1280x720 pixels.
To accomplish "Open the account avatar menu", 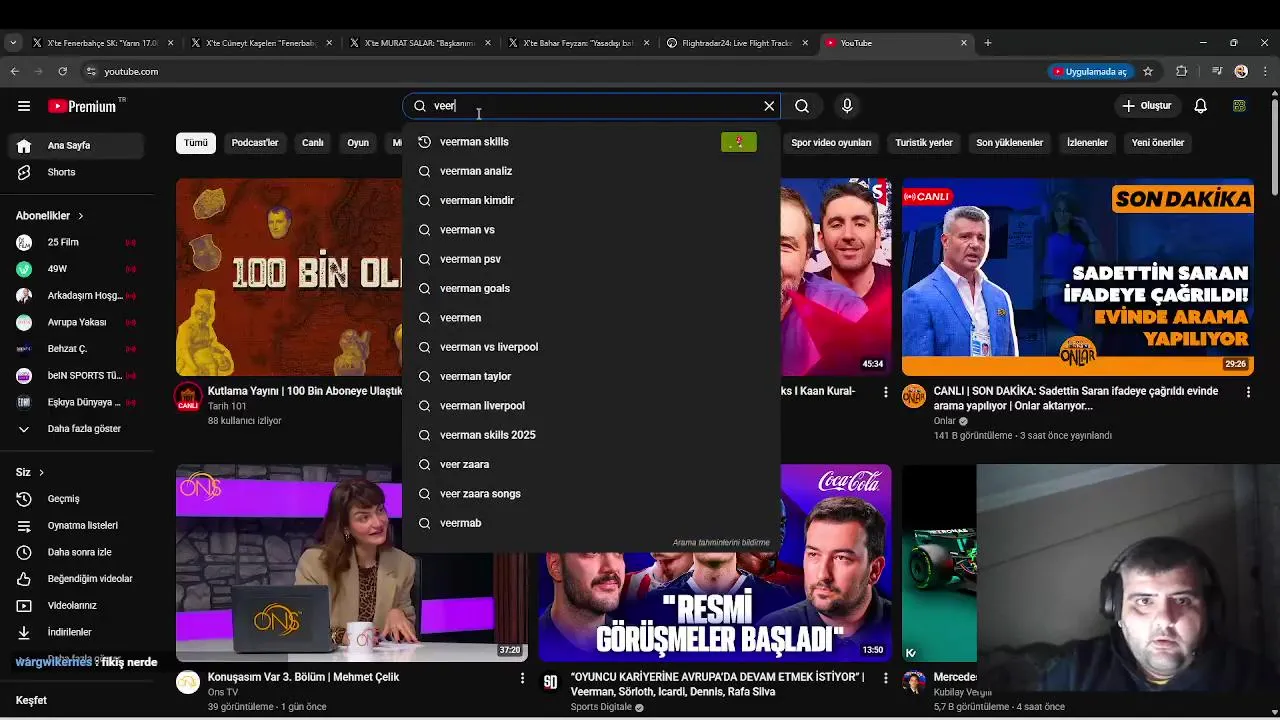I will (x=1239, y=106).
